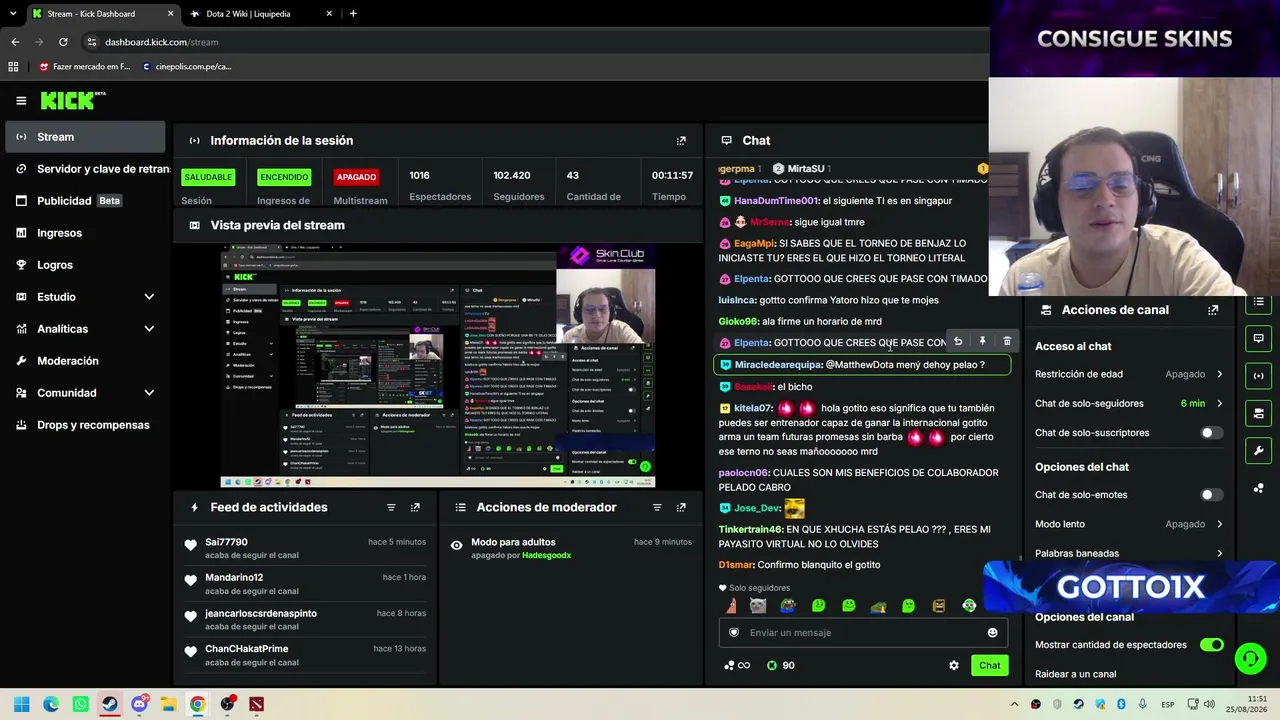
Task: Open WhatsApp from the taskbar
Action: coord(81,704)
